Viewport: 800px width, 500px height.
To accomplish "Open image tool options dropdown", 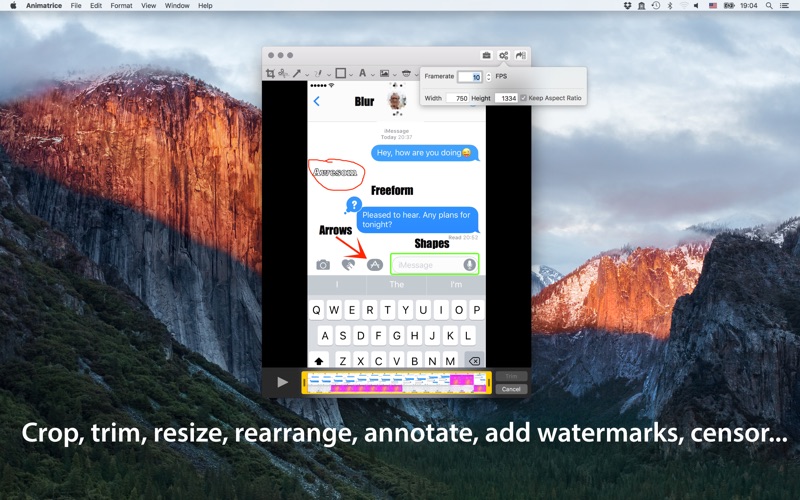I will pyautogui.click(x=395, y=74).
